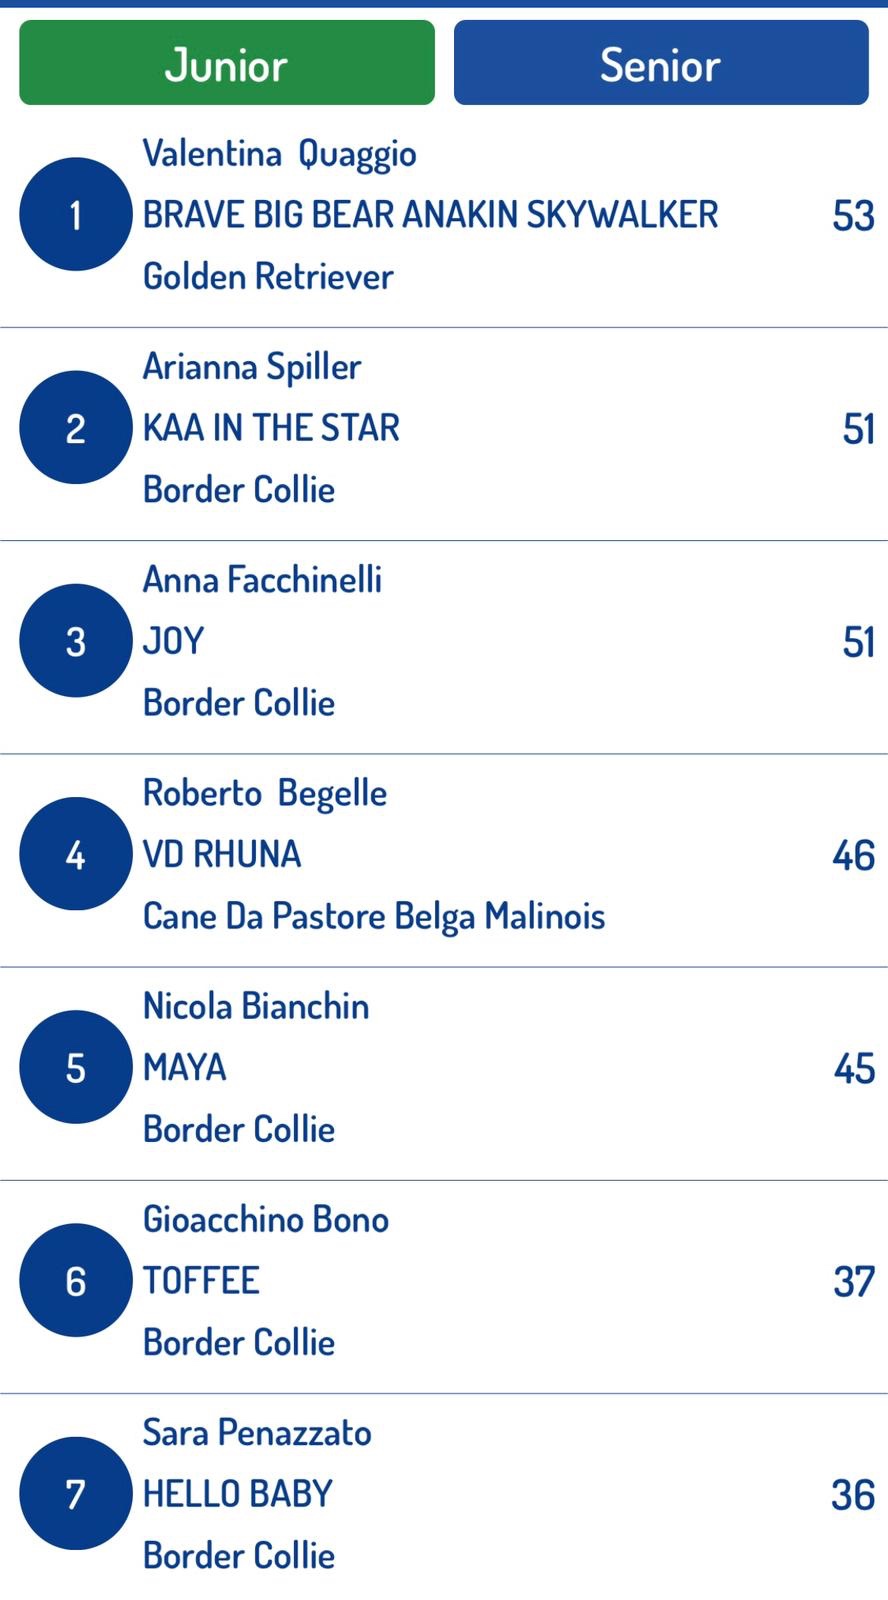Click Sara Penazzato's score of 36
Viewport: 888px width, 1600px height.
pyautogui.click(x=853, y=1494)
